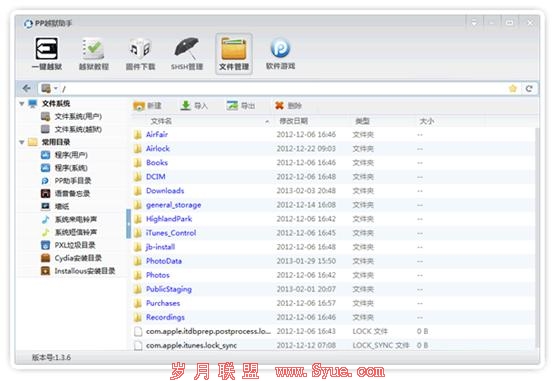Click the LOCK_SYNC 文件 type cell
553x381 pixels.
[381, 345]
